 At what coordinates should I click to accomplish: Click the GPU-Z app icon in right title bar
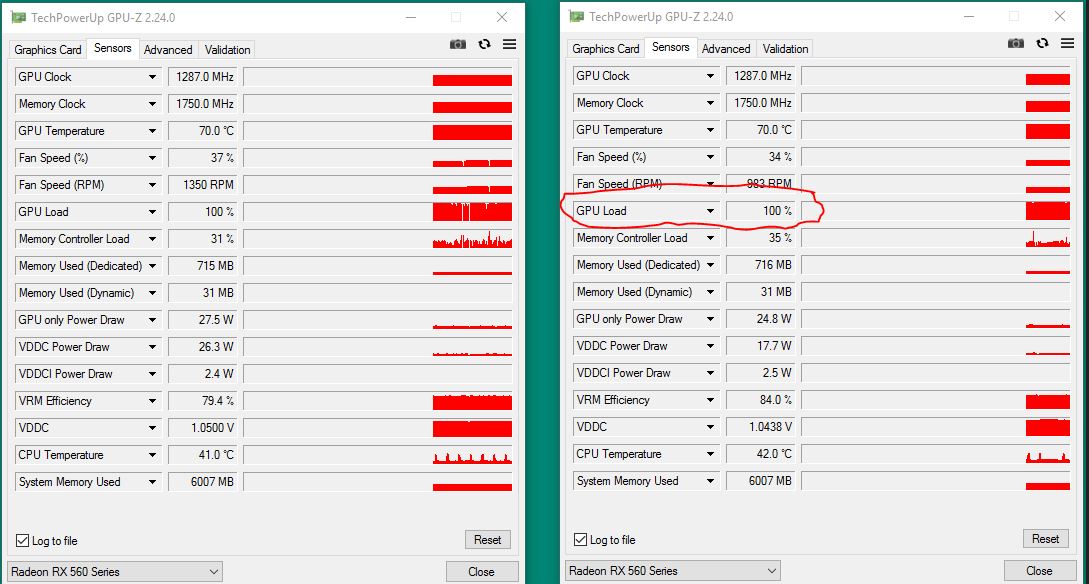click(576, 16)
